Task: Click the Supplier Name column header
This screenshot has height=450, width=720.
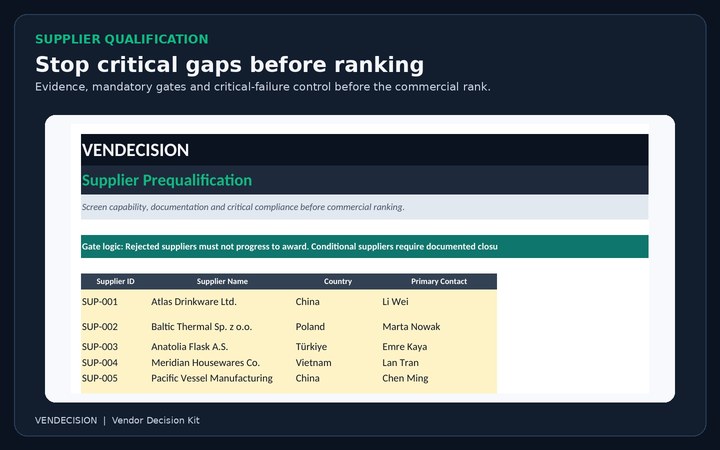Action: (222, 281)
